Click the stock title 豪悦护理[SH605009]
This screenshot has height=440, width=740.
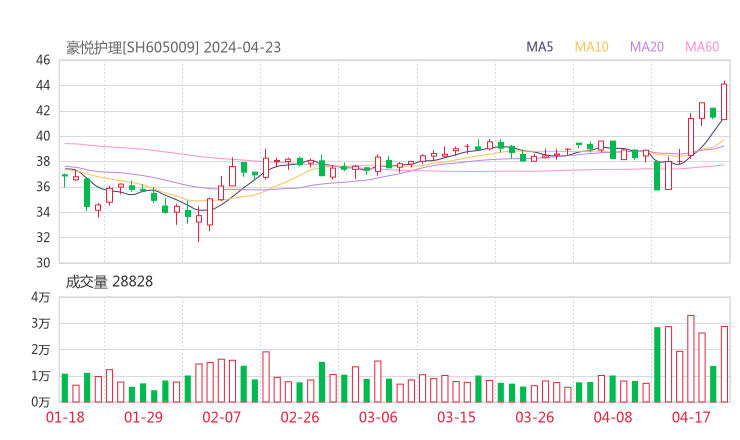coord(132,47)
